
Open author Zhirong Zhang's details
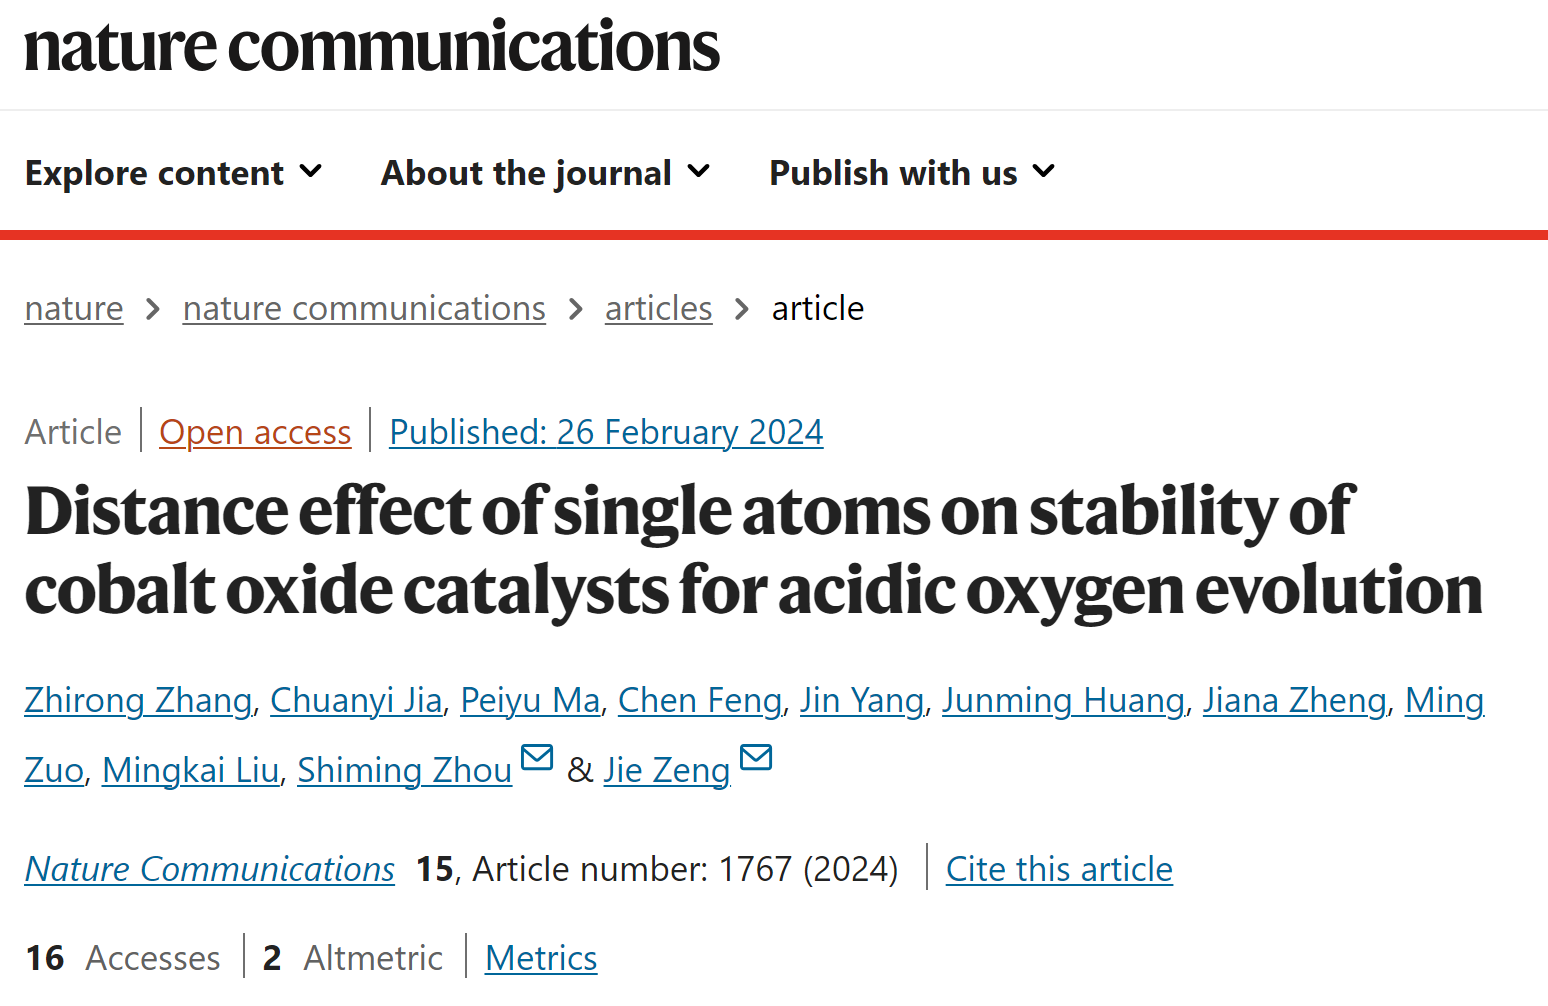tap(138, 700)
